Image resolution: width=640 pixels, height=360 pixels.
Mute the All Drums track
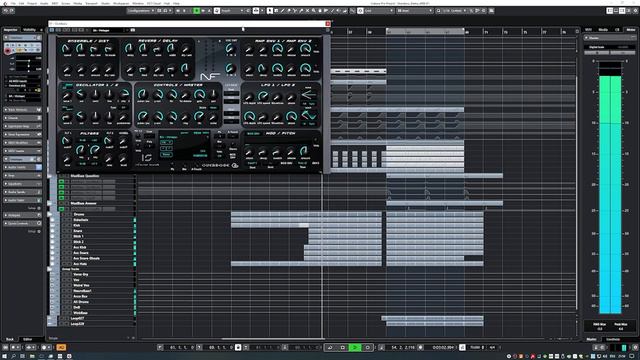click(64, 302)
